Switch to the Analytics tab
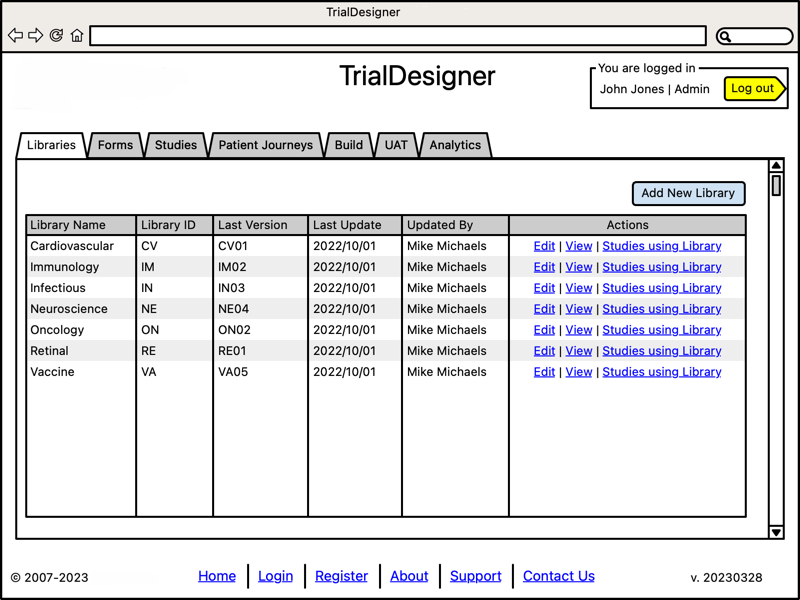The height and width of the screenshot is (600, 800). (x=455, y=145)
